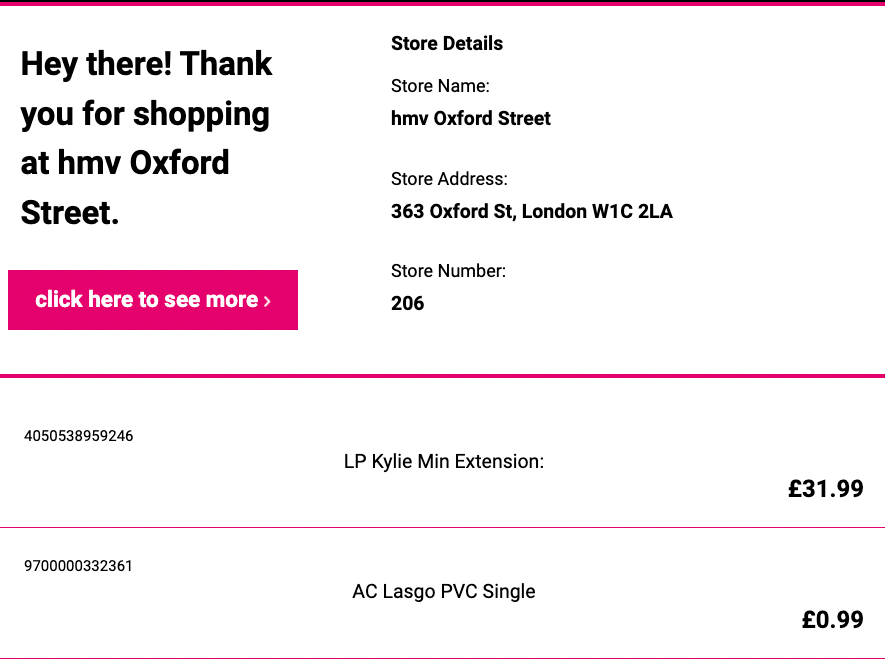Select barcode 4050538959246

[x=78, y=436]
